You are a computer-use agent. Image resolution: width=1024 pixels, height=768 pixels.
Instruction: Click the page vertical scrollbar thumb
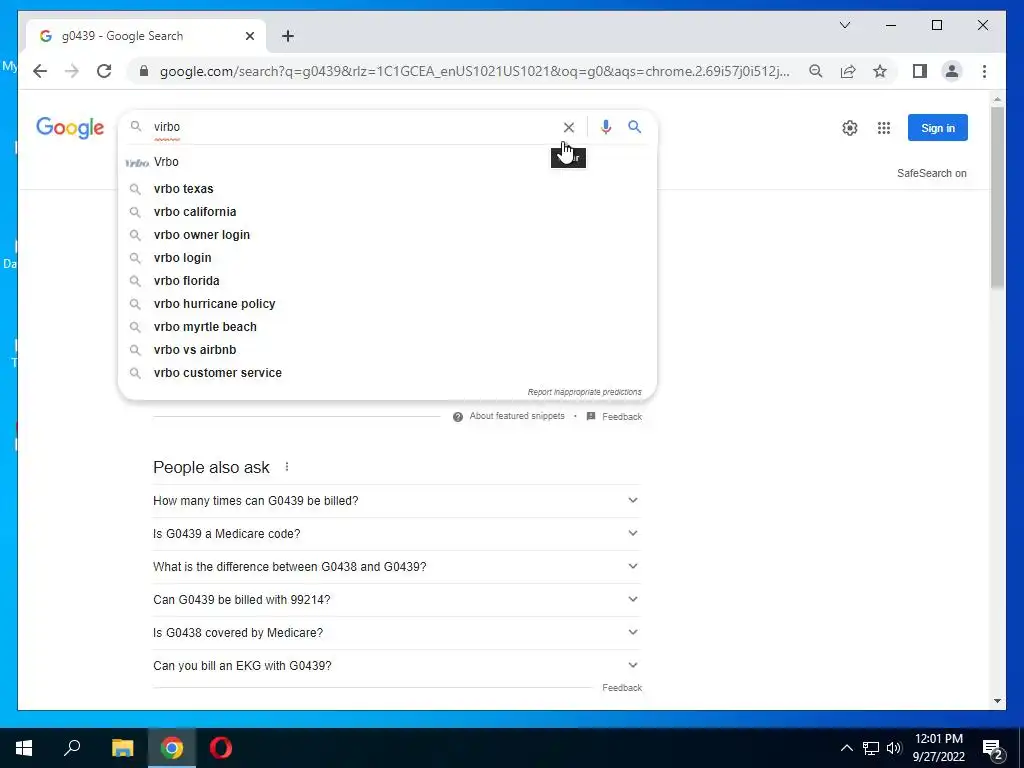pos(997,196)
